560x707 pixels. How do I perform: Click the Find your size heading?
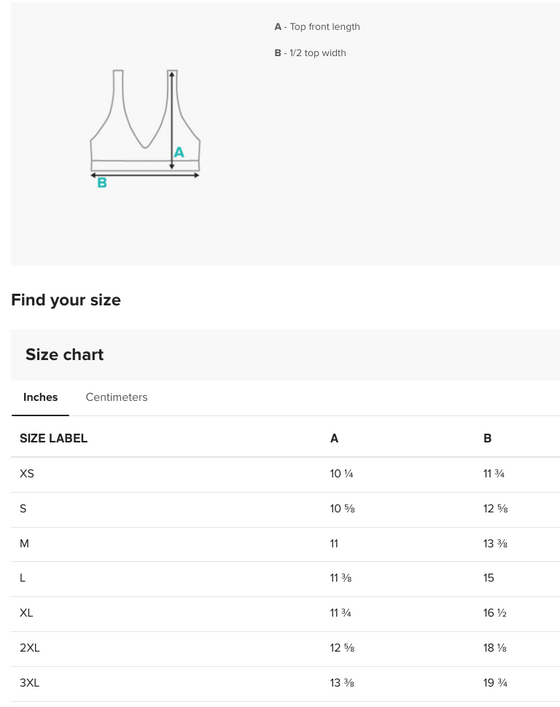coord(66,300)
